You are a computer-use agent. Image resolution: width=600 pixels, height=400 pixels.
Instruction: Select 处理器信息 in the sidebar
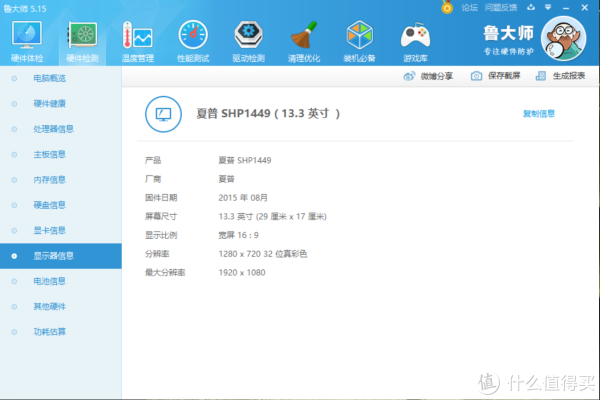point(53,129)
